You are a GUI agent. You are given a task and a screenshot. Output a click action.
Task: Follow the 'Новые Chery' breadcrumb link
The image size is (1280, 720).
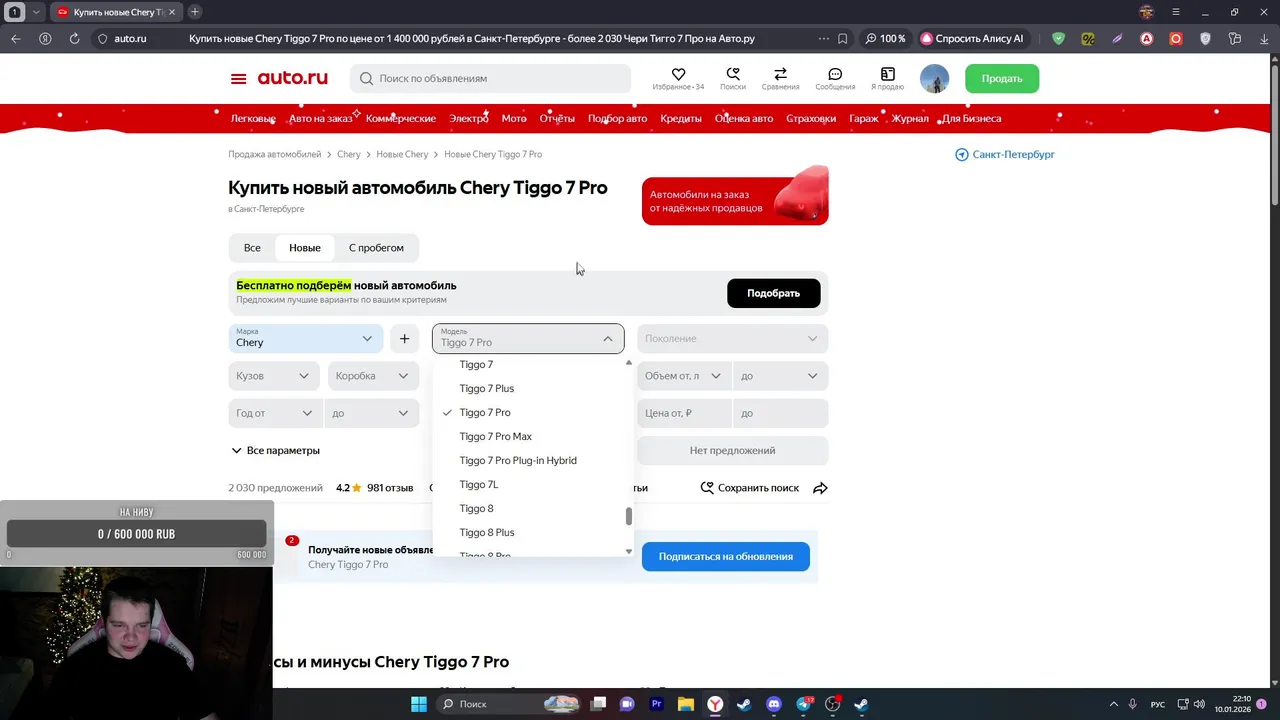(402, 154)
